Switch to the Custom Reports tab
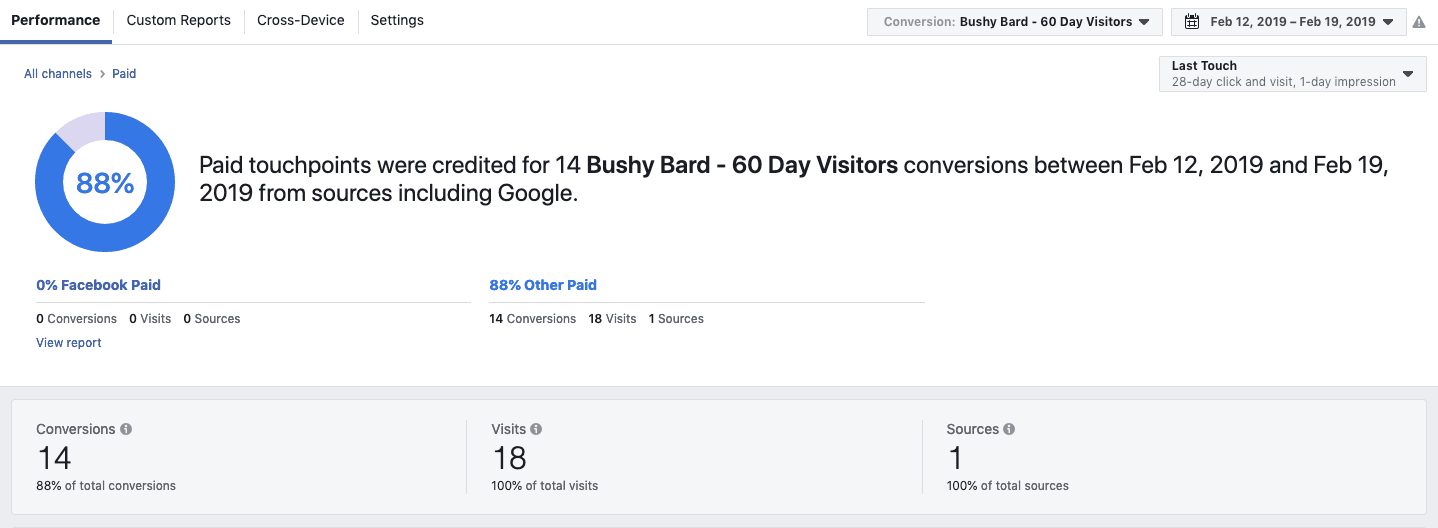The height and width of the screenshot is (528, 1438). tap(179, 21)
